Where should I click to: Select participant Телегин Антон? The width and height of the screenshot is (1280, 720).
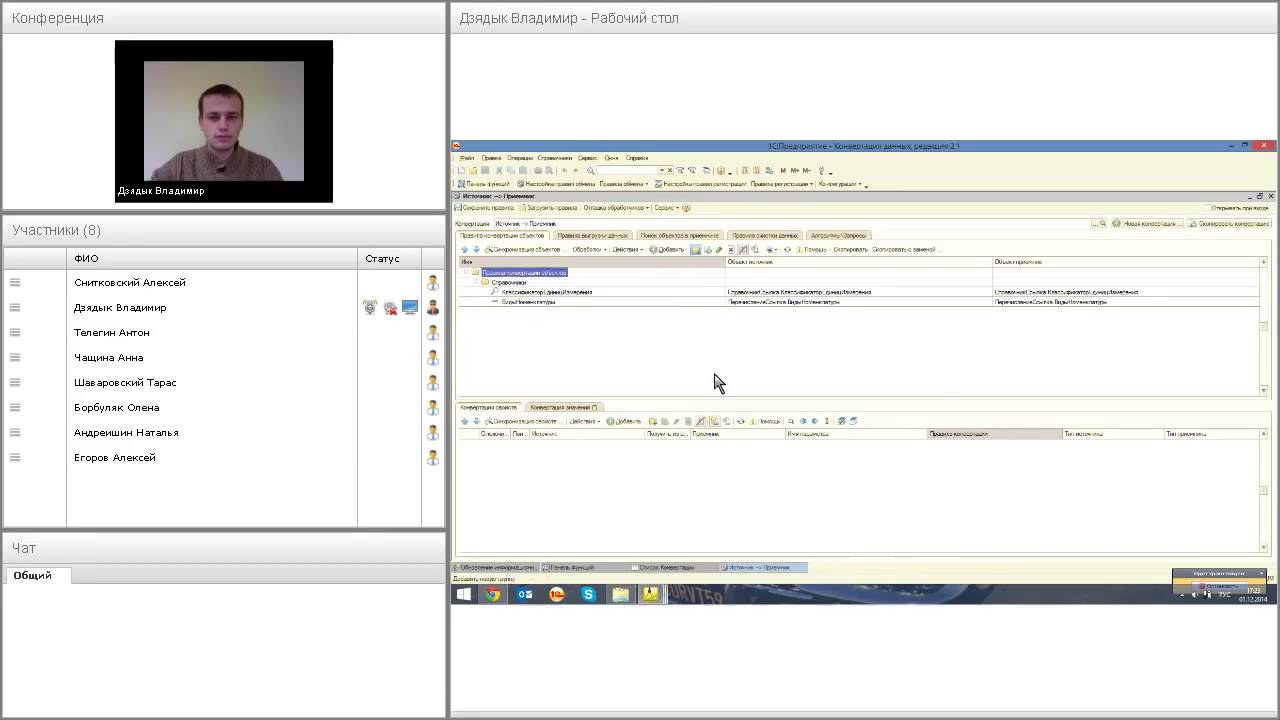click(x=112, y=332)
